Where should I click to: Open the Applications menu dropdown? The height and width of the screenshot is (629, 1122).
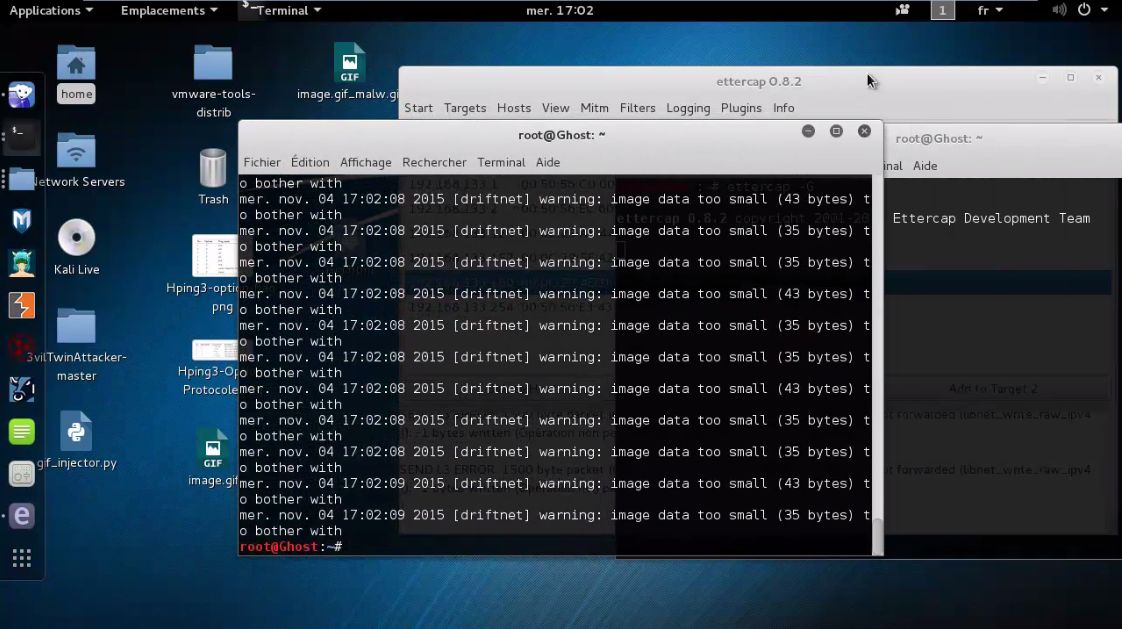coord(51,10)
